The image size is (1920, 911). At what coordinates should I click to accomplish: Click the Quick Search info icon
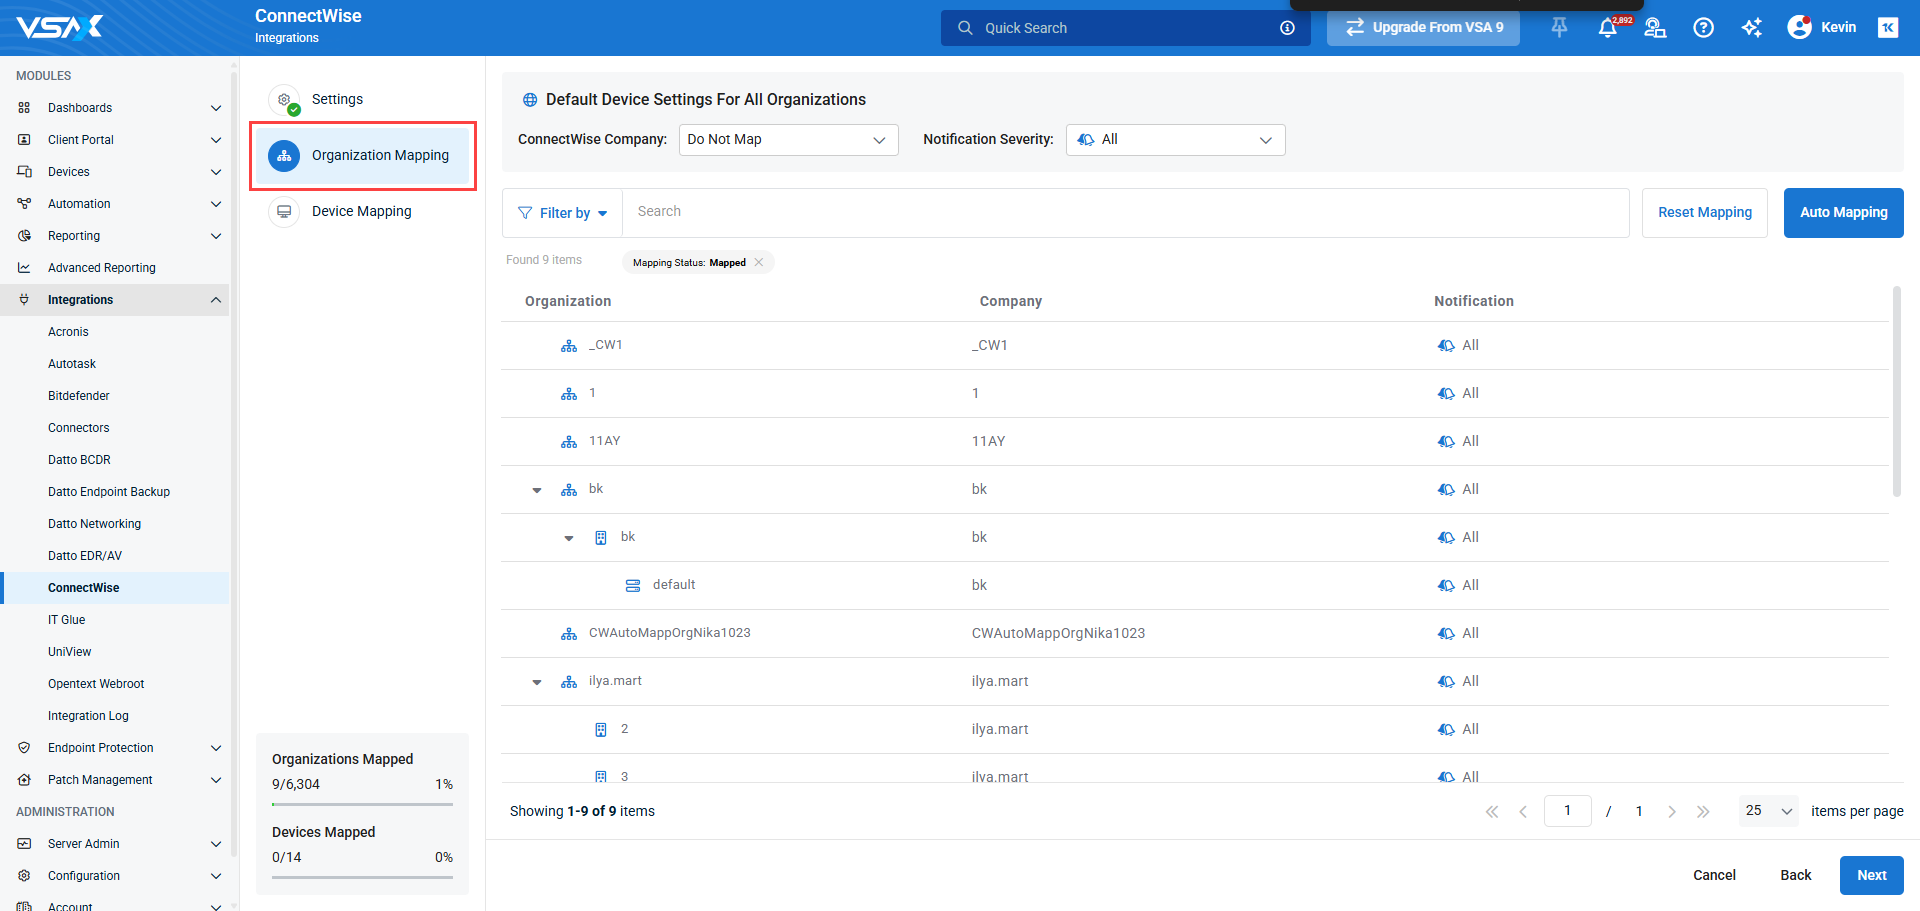tap(1287, 28)
